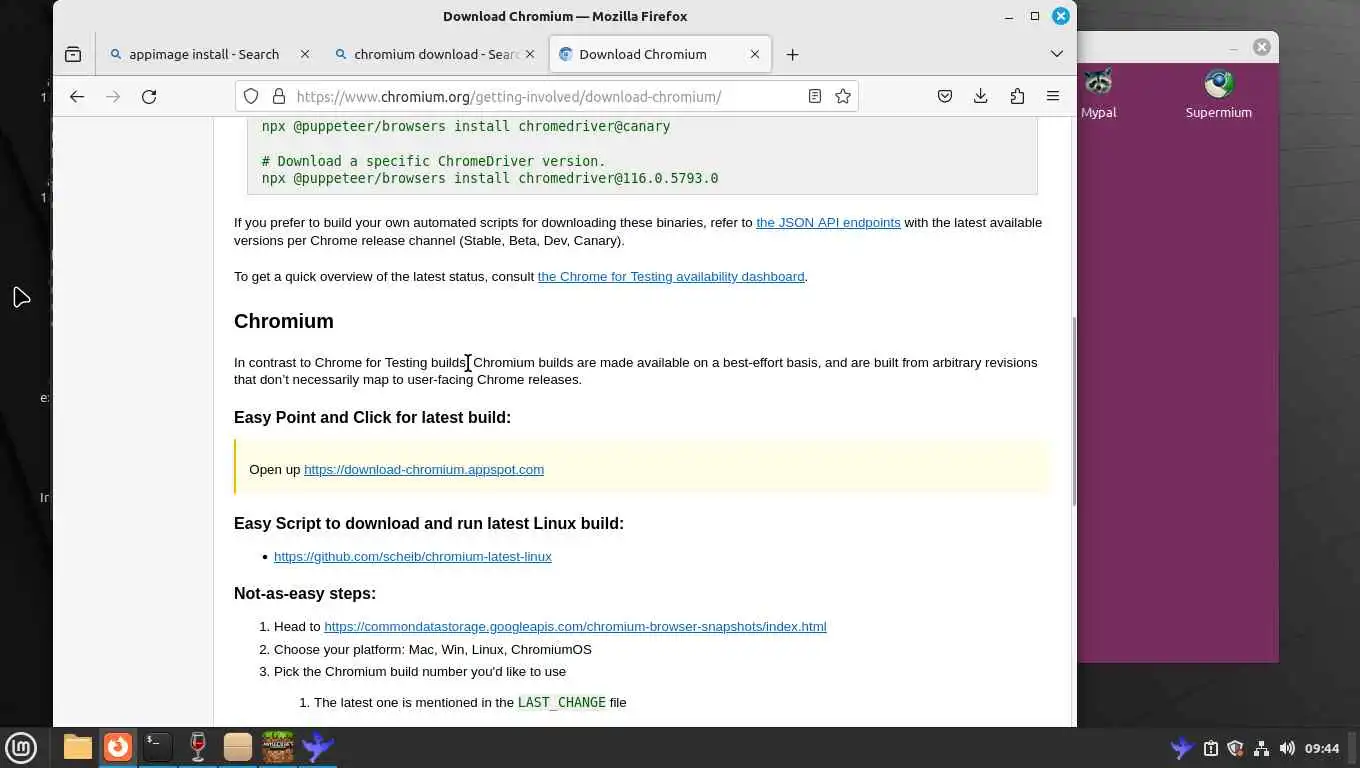
Task: Open the JSON API endpoints link
Action: click(x=828, y=222)
